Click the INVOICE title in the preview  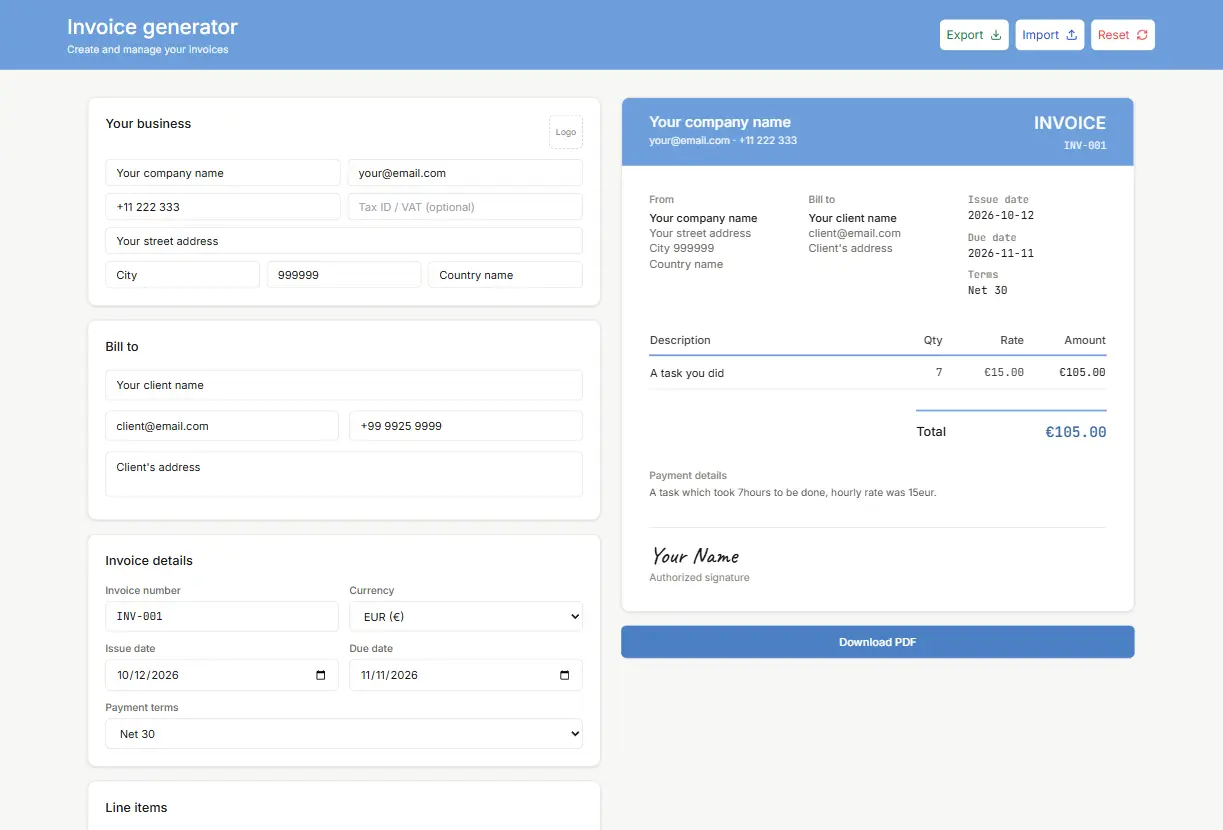click(x=1069, y=123)
